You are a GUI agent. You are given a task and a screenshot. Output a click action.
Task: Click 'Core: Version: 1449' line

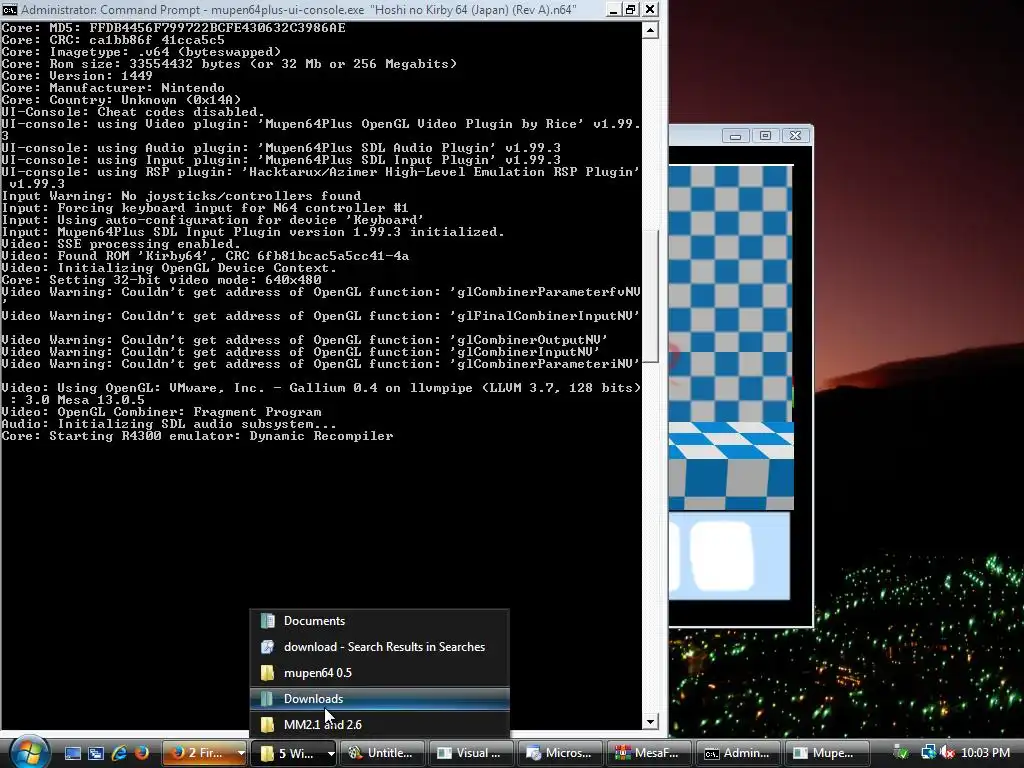(x=77, y=76)
